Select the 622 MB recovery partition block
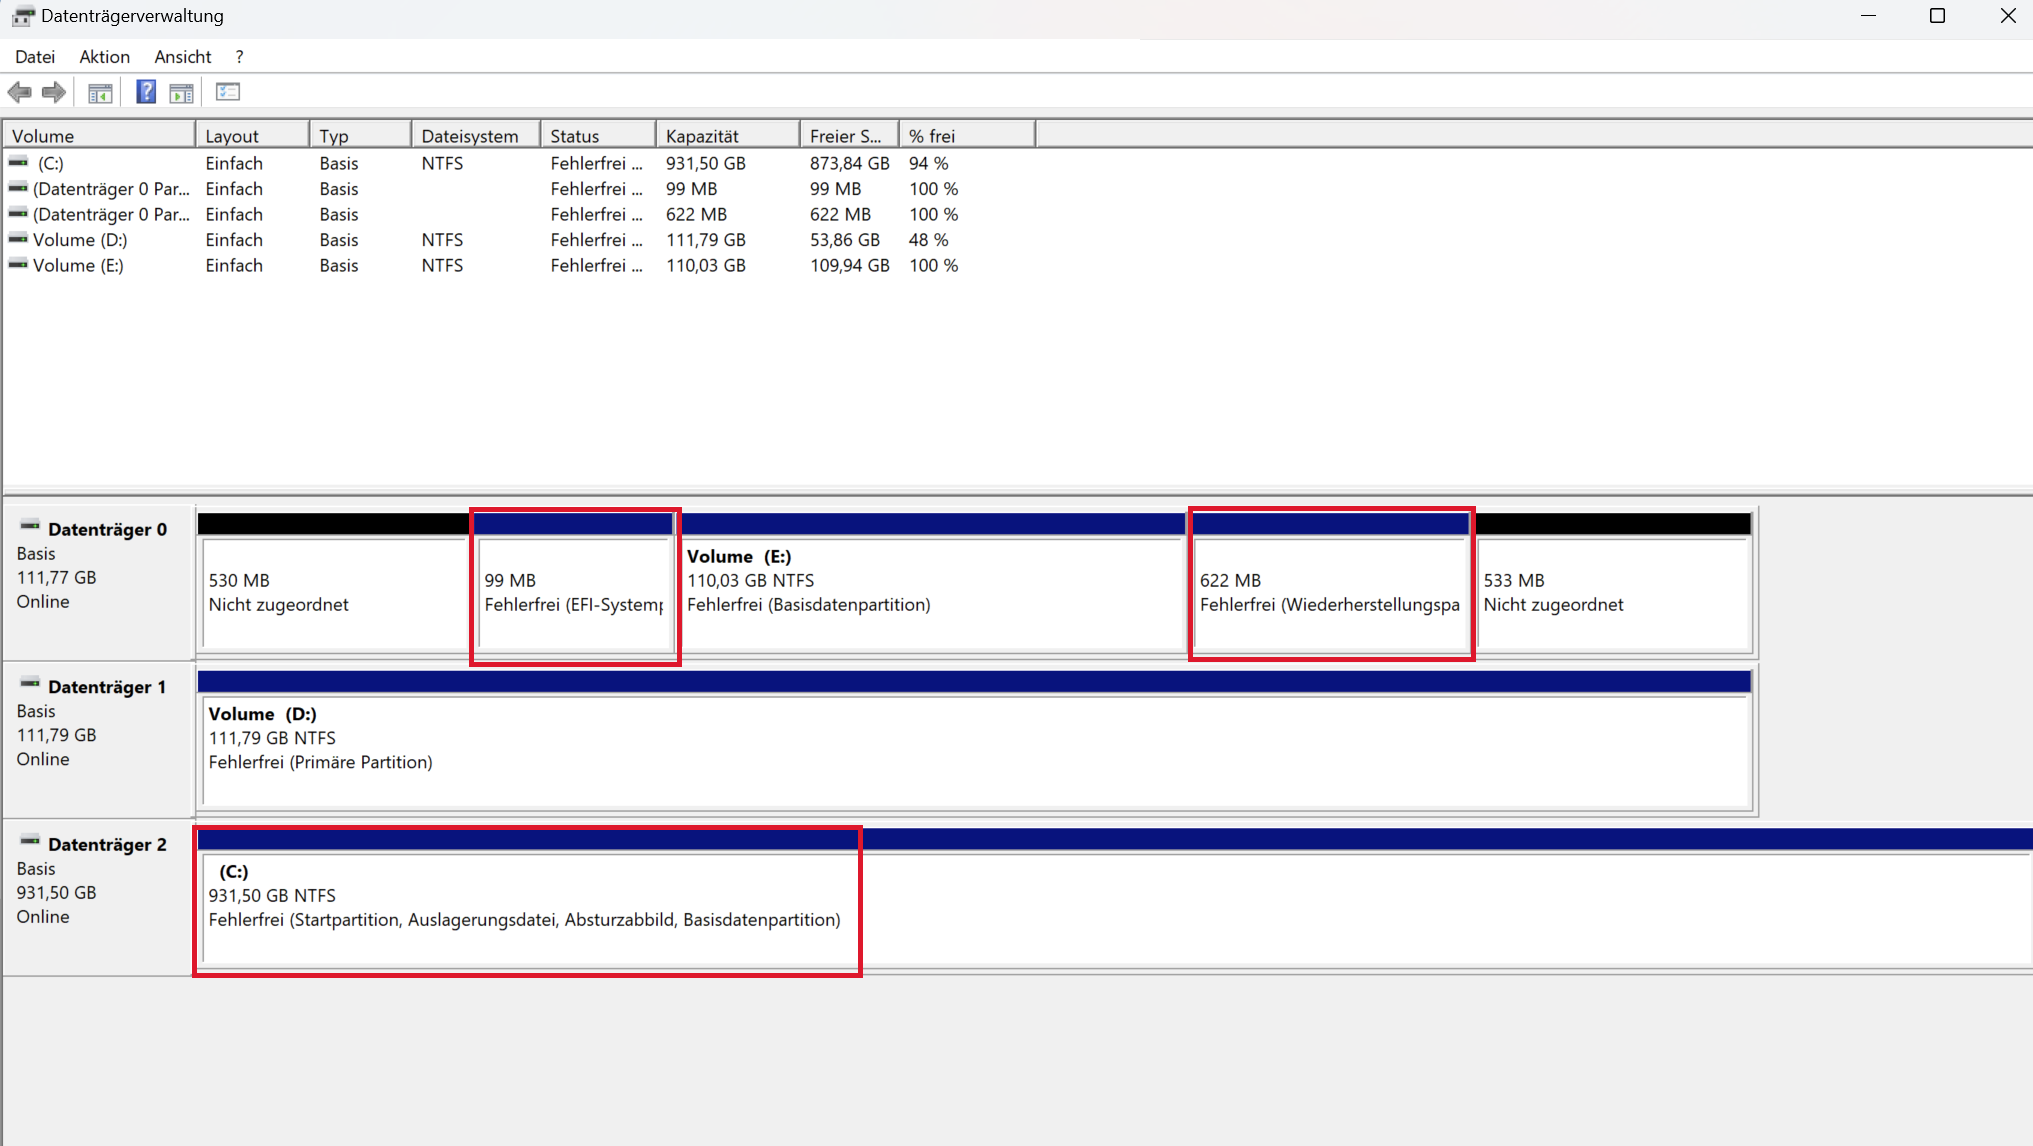 [x=1330, y=593]
